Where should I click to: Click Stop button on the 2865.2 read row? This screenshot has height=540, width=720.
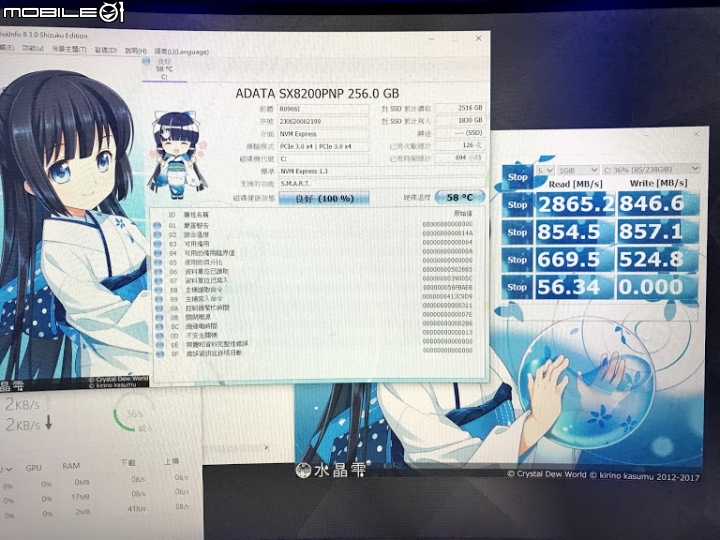pos(517,205)
